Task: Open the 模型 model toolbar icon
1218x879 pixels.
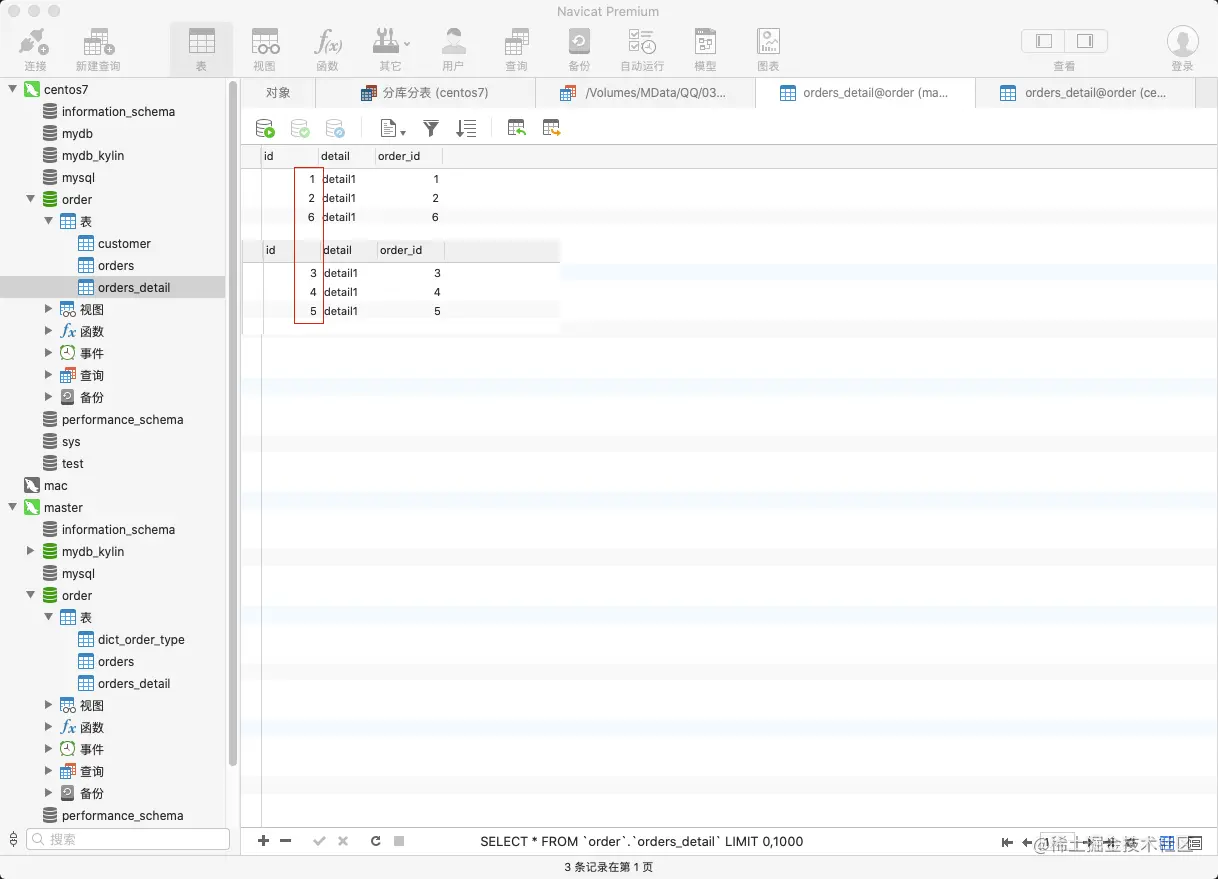Action: pyautogui.click(x=705, y=48)
